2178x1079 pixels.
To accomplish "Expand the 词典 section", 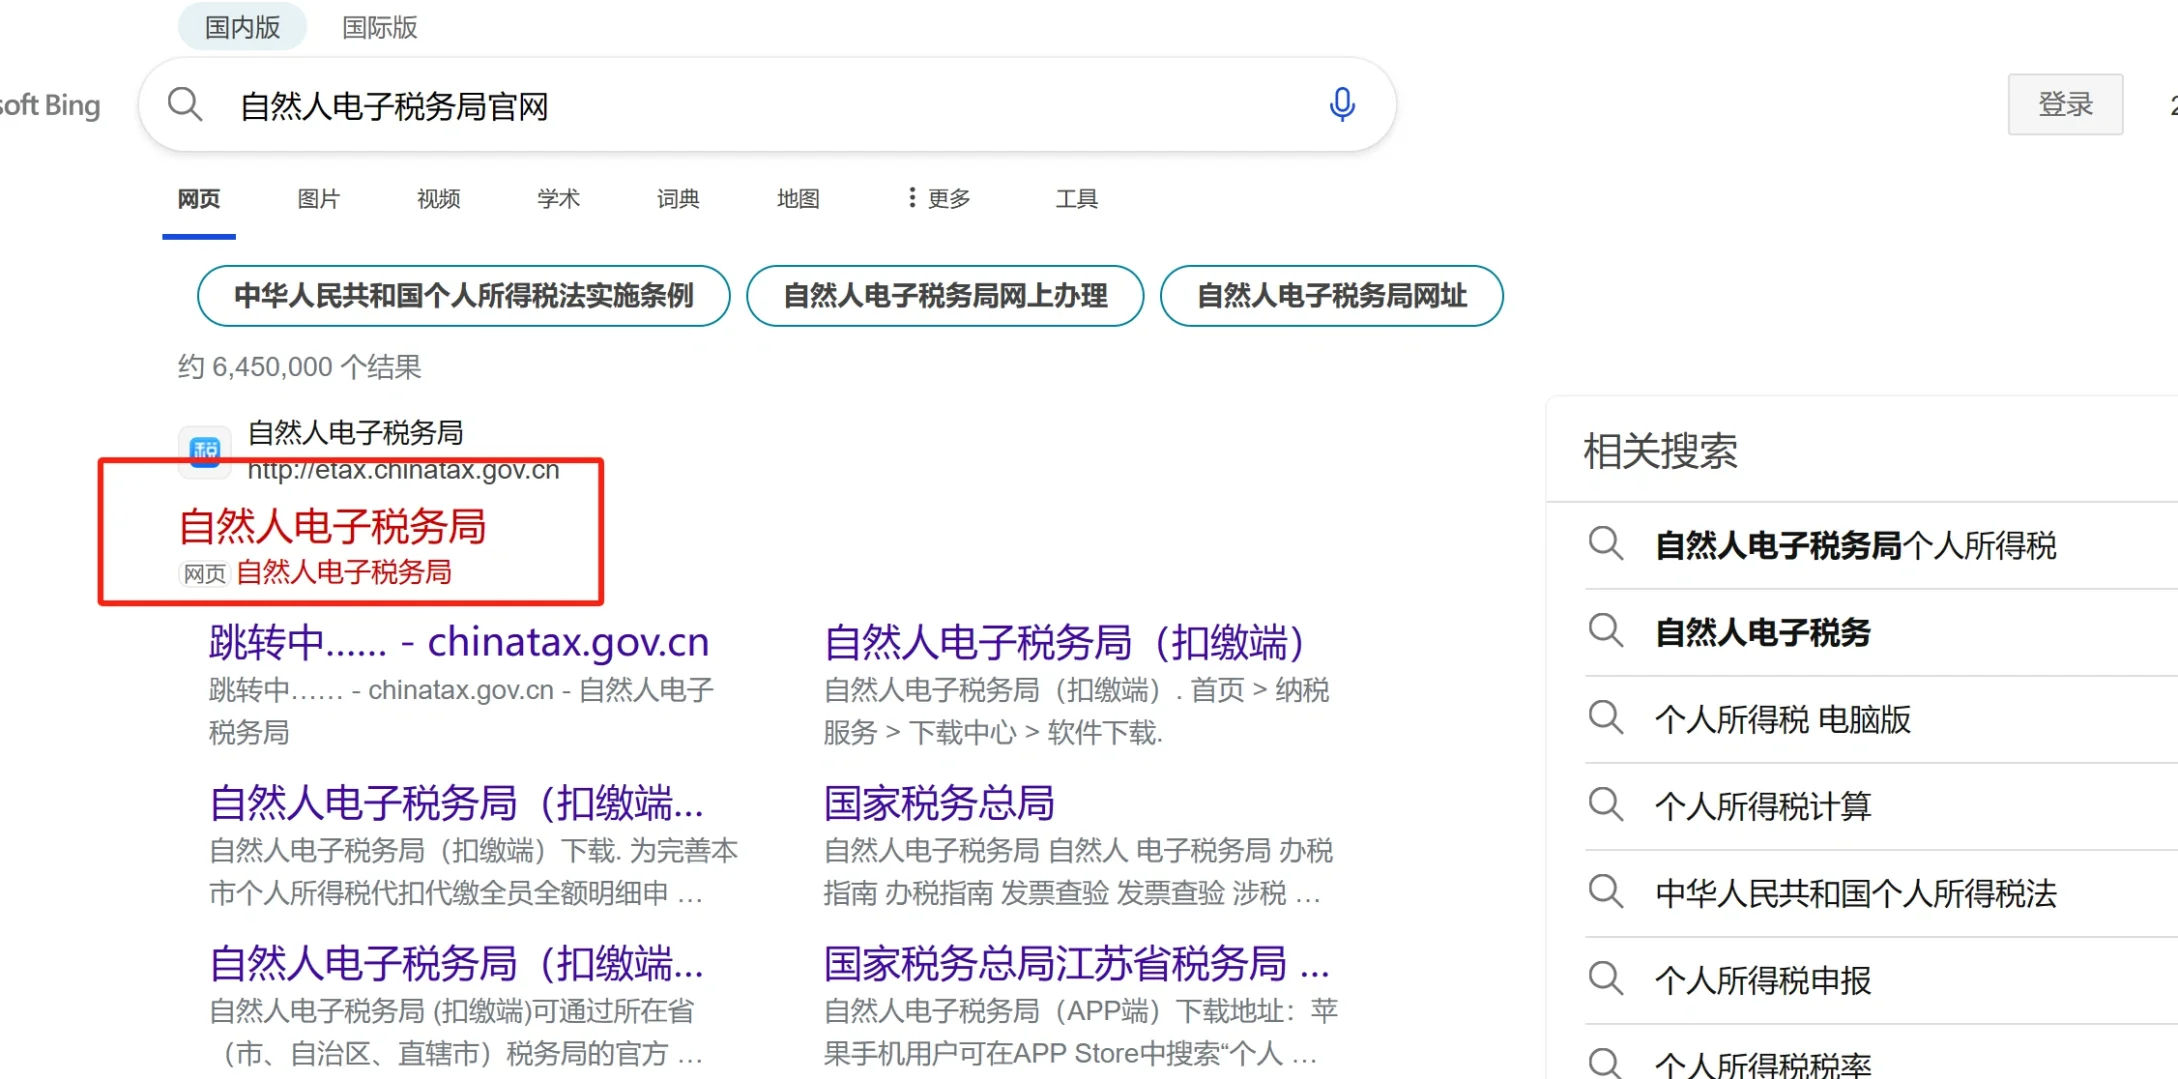I will [677, 199].
